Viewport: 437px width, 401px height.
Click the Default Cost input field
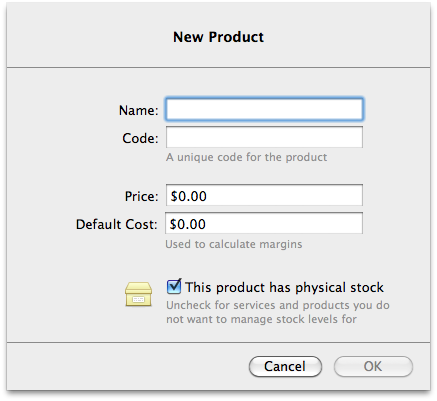[264, 223]
